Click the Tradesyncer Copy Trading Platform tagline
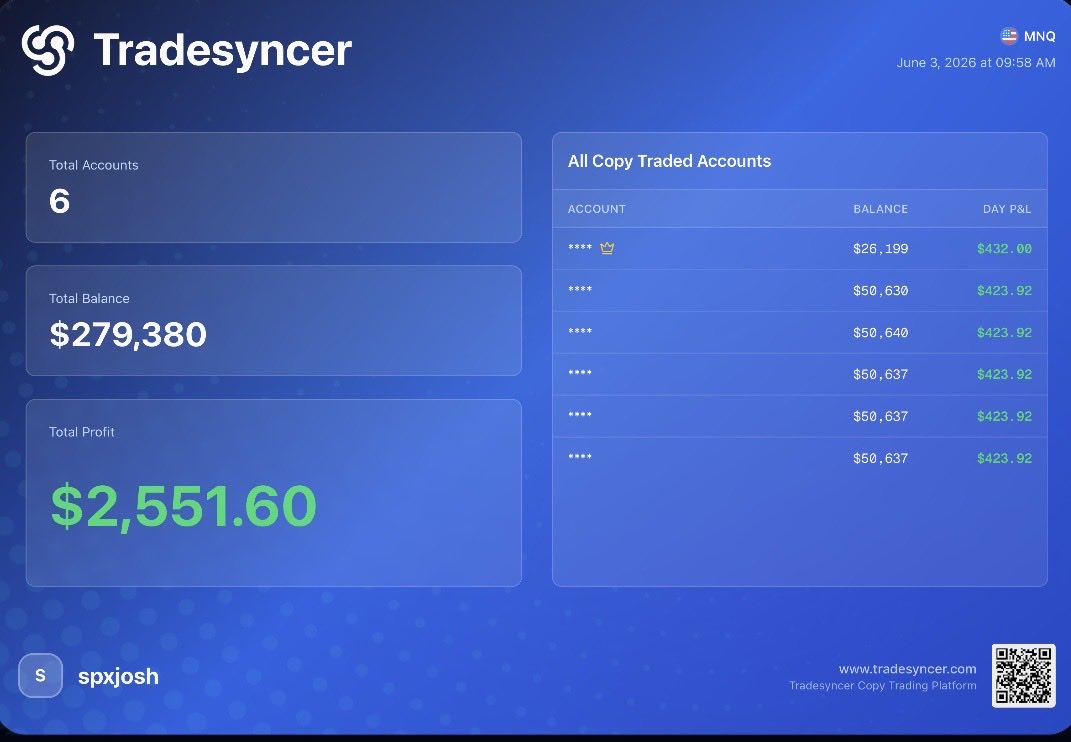Image resolution: width=1071 pixels, height=742 pixels. click(x=882, y=685)
